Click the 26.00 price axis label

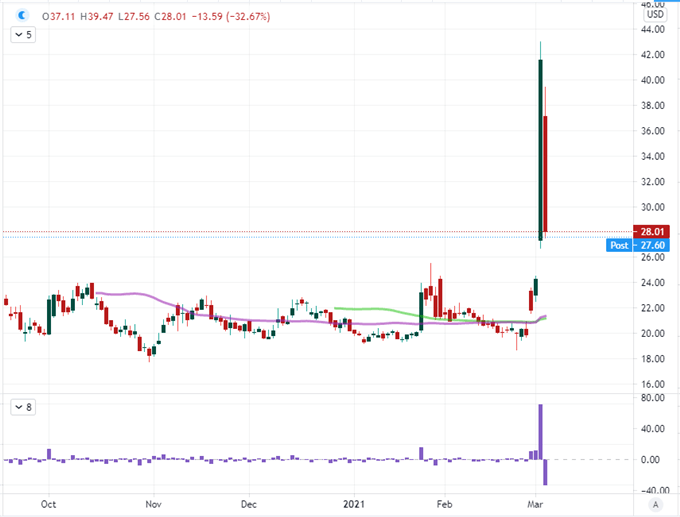pos(653,257)
